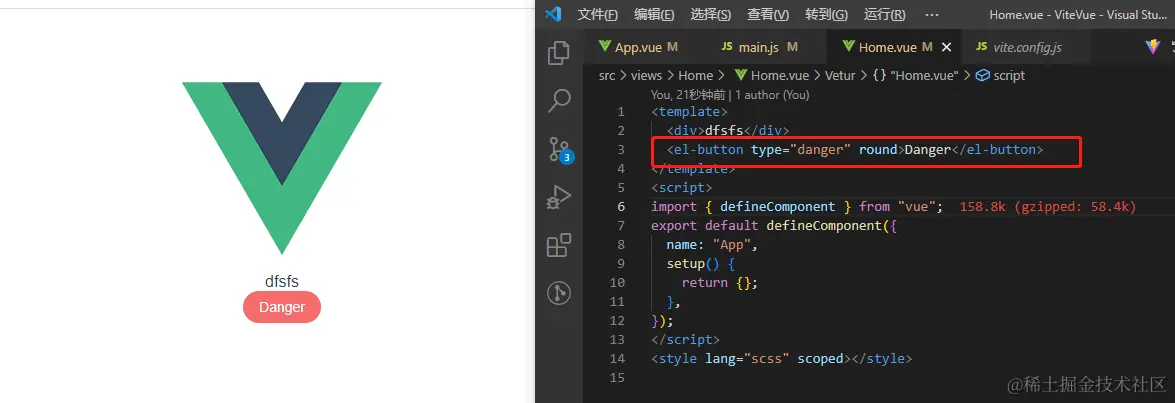Click the window title Home.vue - ViteVue
Screen dimensions: 1175x403
click(x=1078, y=14)
